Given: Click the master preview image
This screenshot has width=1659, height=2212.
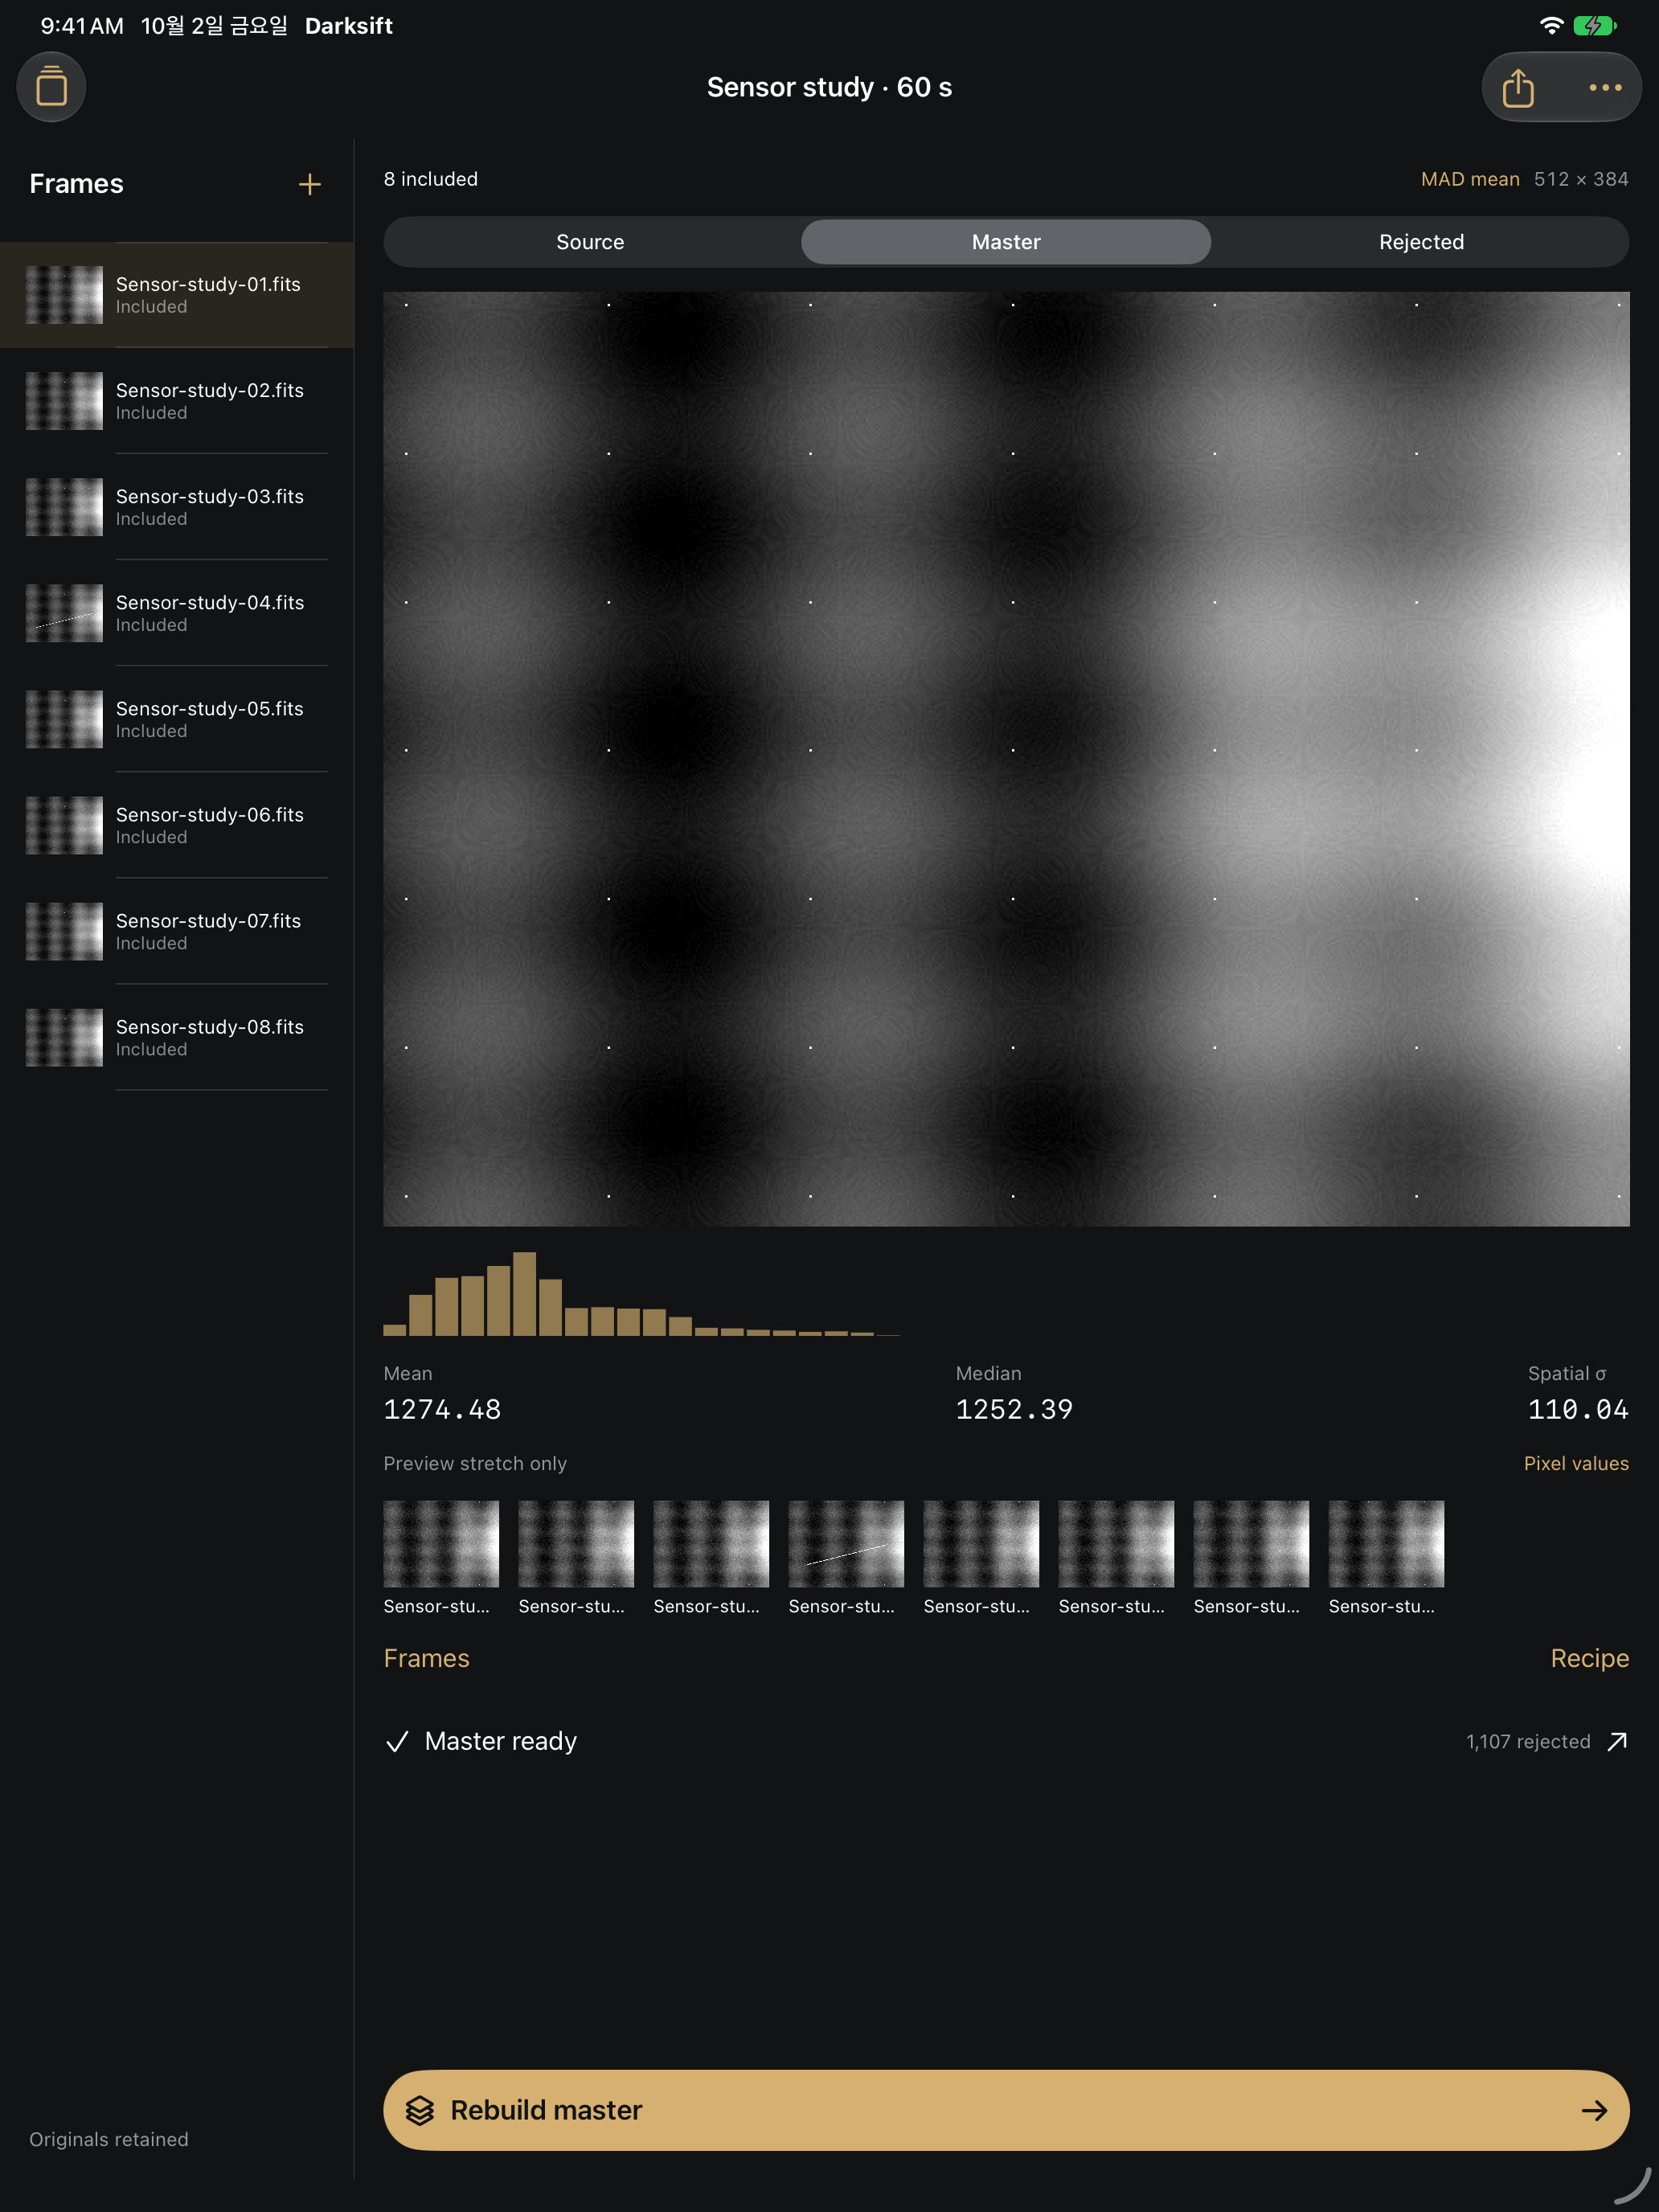Looking at the screenshot, I should [x=1006, y=759].
